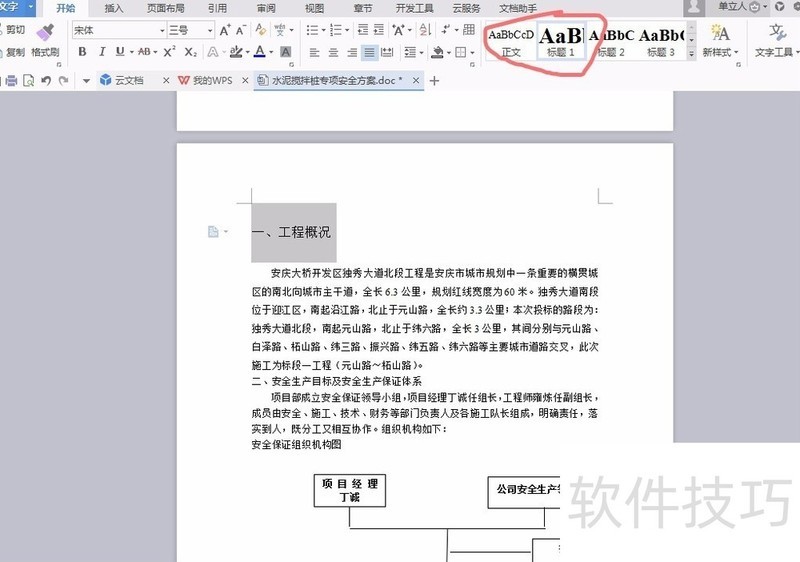800x562 pixels.
Task: Open the underline style dropdown arrow
Action: (x=132, y=52)
